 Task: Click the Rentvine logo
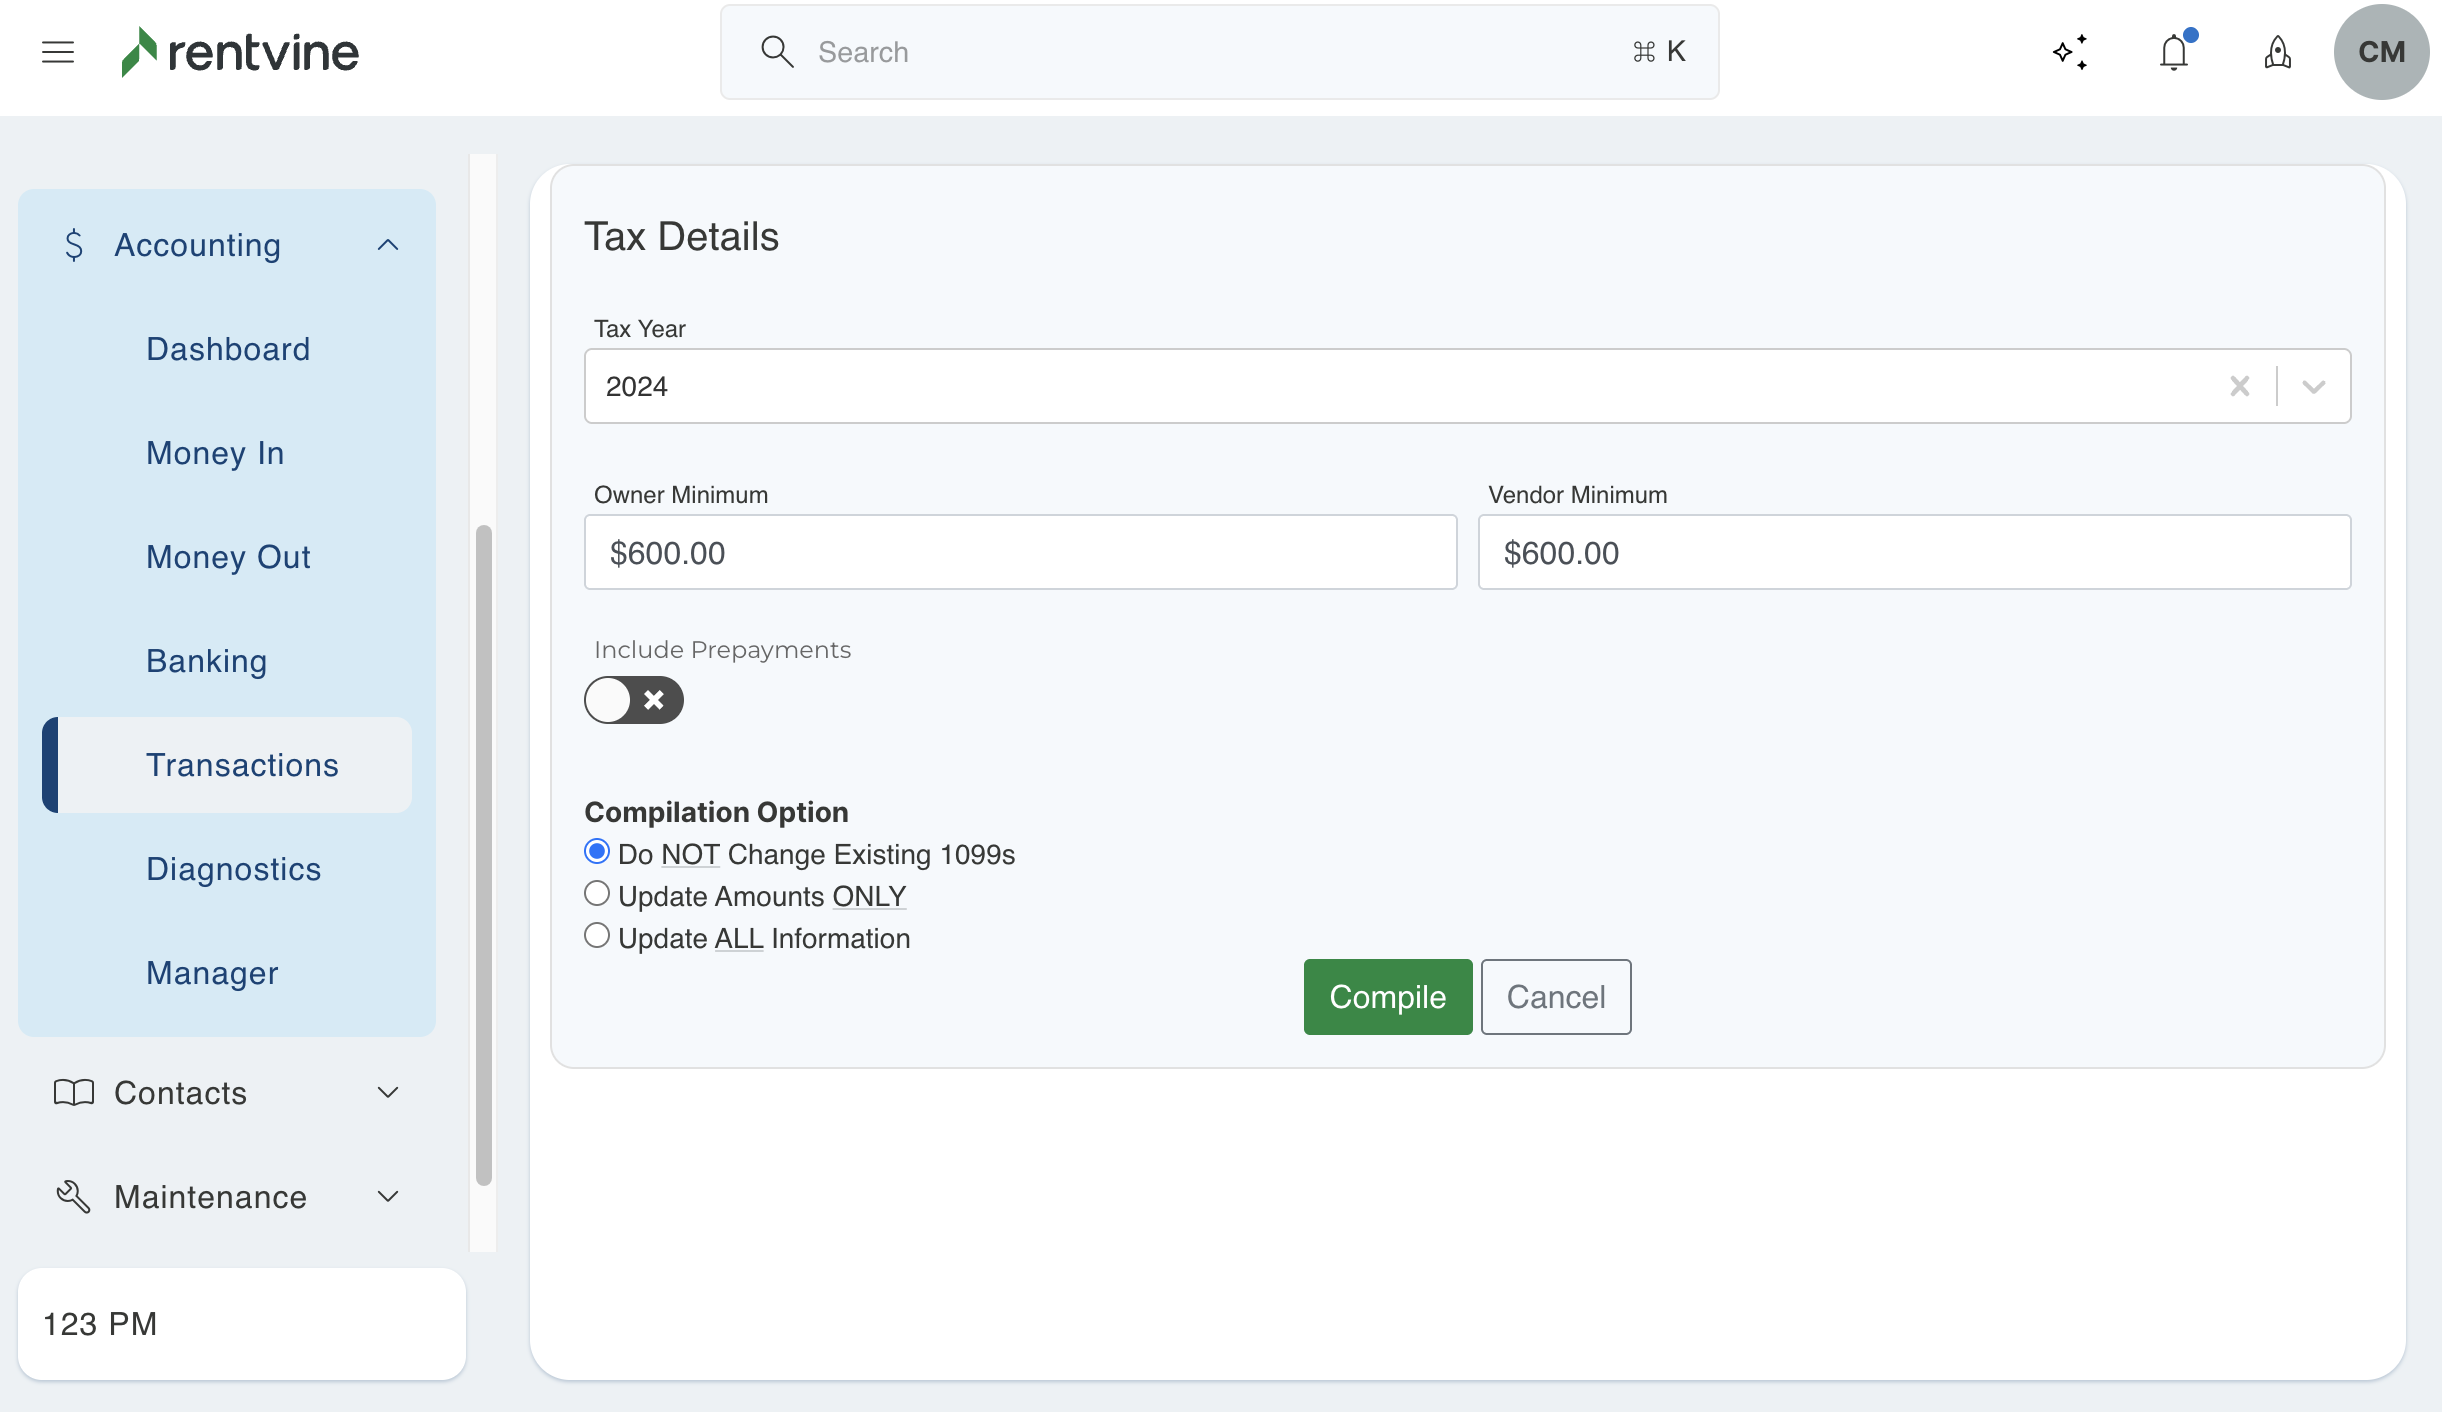pyautogui.click(x=240, y=52)
